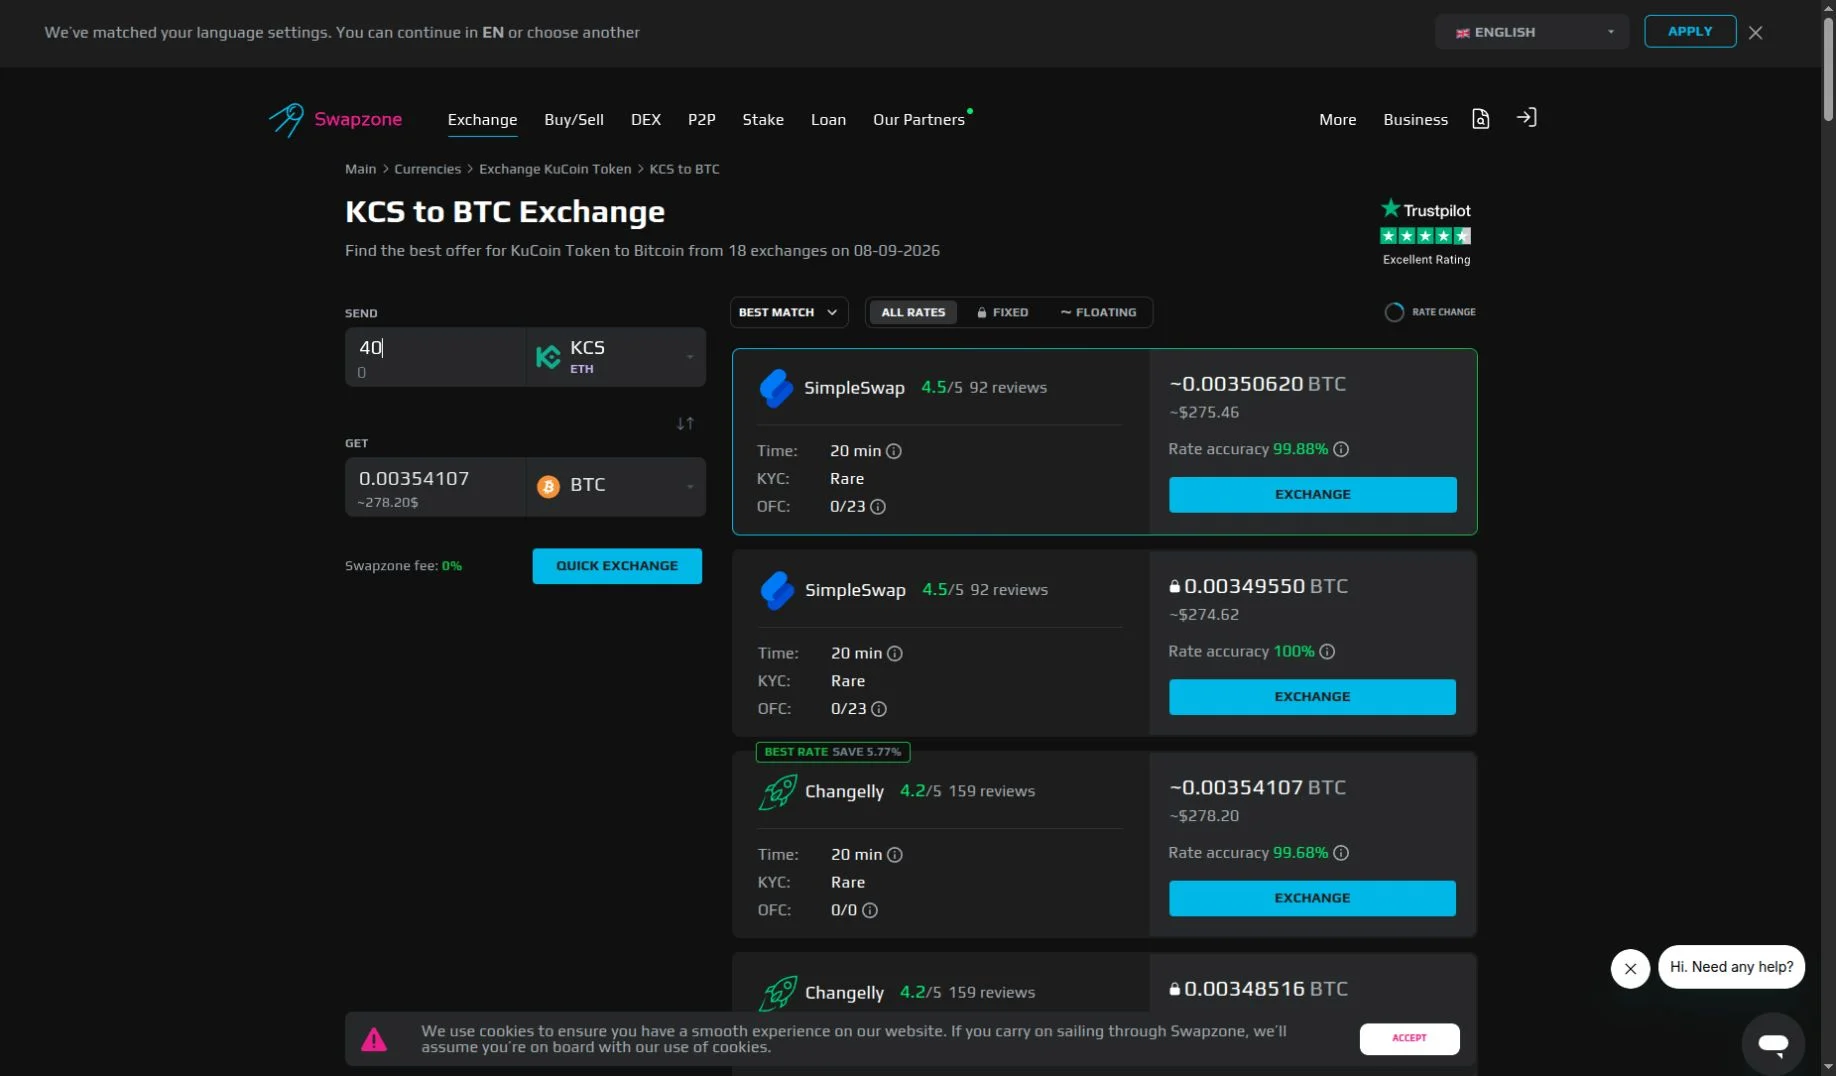
Task: Exchange with Changelly best rate offer
Action: pyautogui.click(x=1312, y=898)
